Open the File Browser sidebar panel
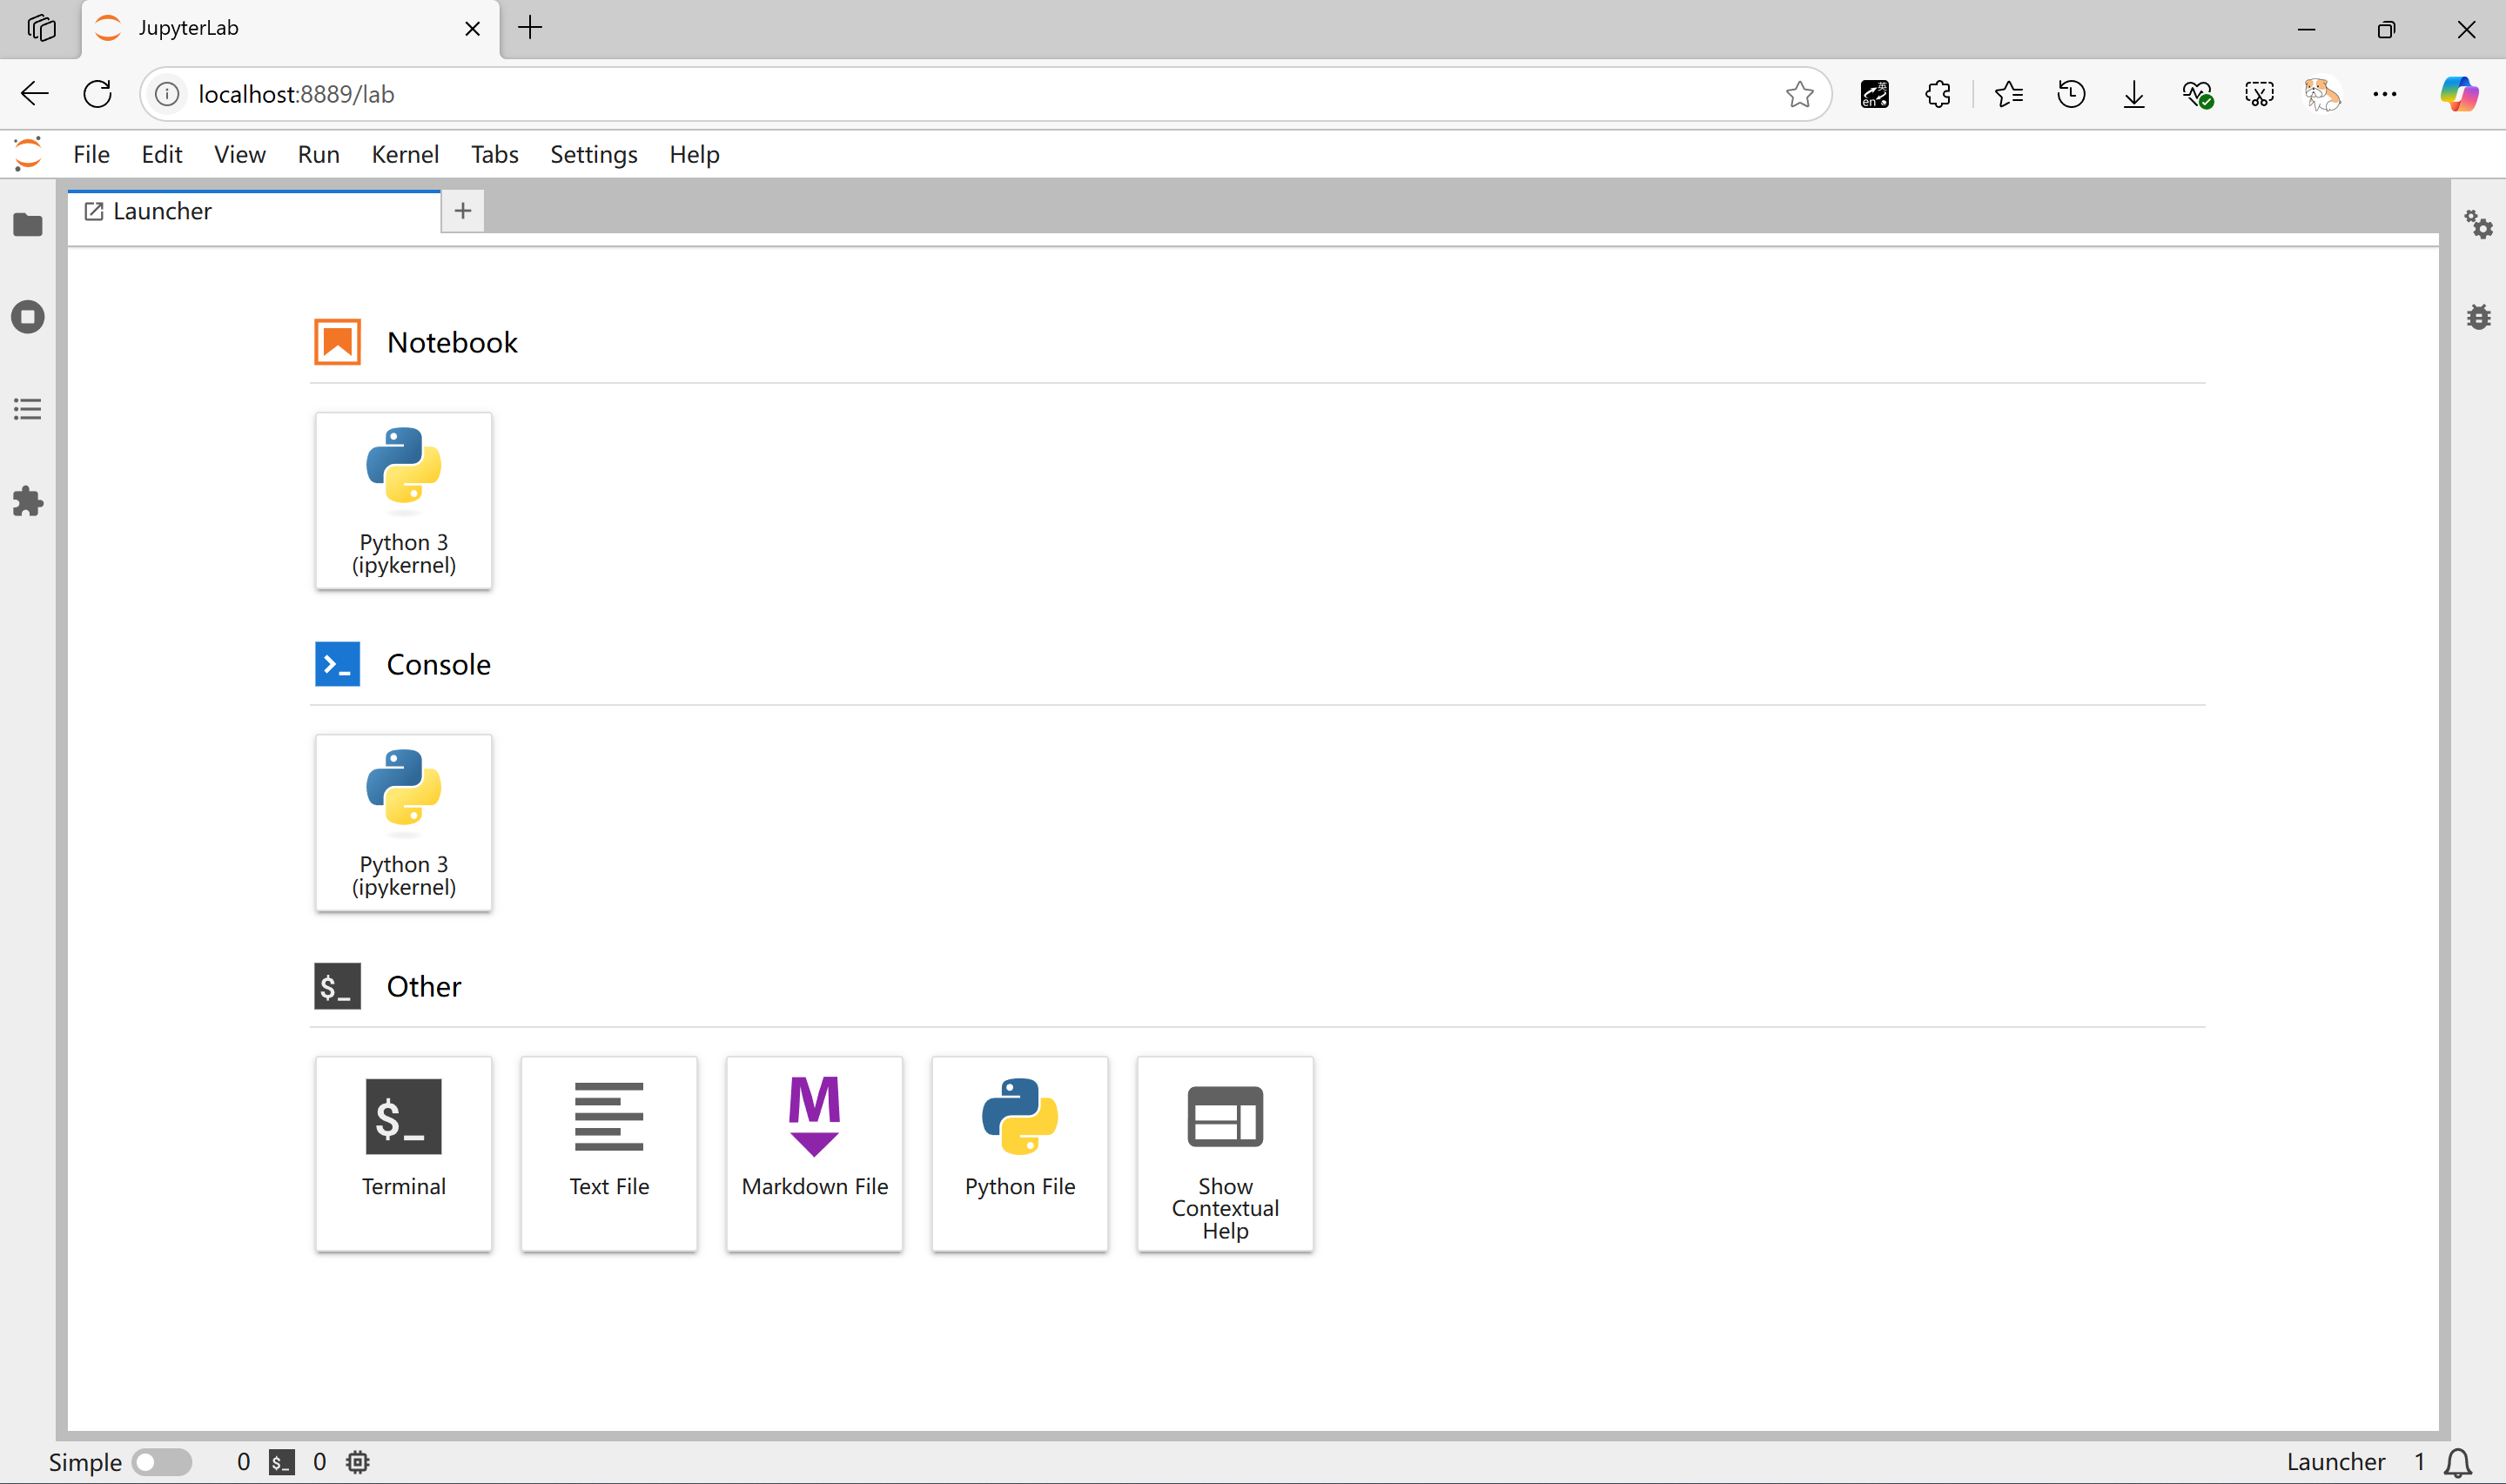2506x1484 pixels. pos(28,225)
